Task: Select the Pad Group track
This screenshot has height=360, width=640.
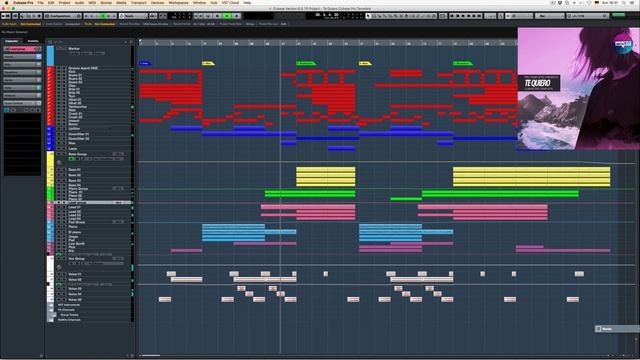Action: pyautogui.click(x=77, y=222)
